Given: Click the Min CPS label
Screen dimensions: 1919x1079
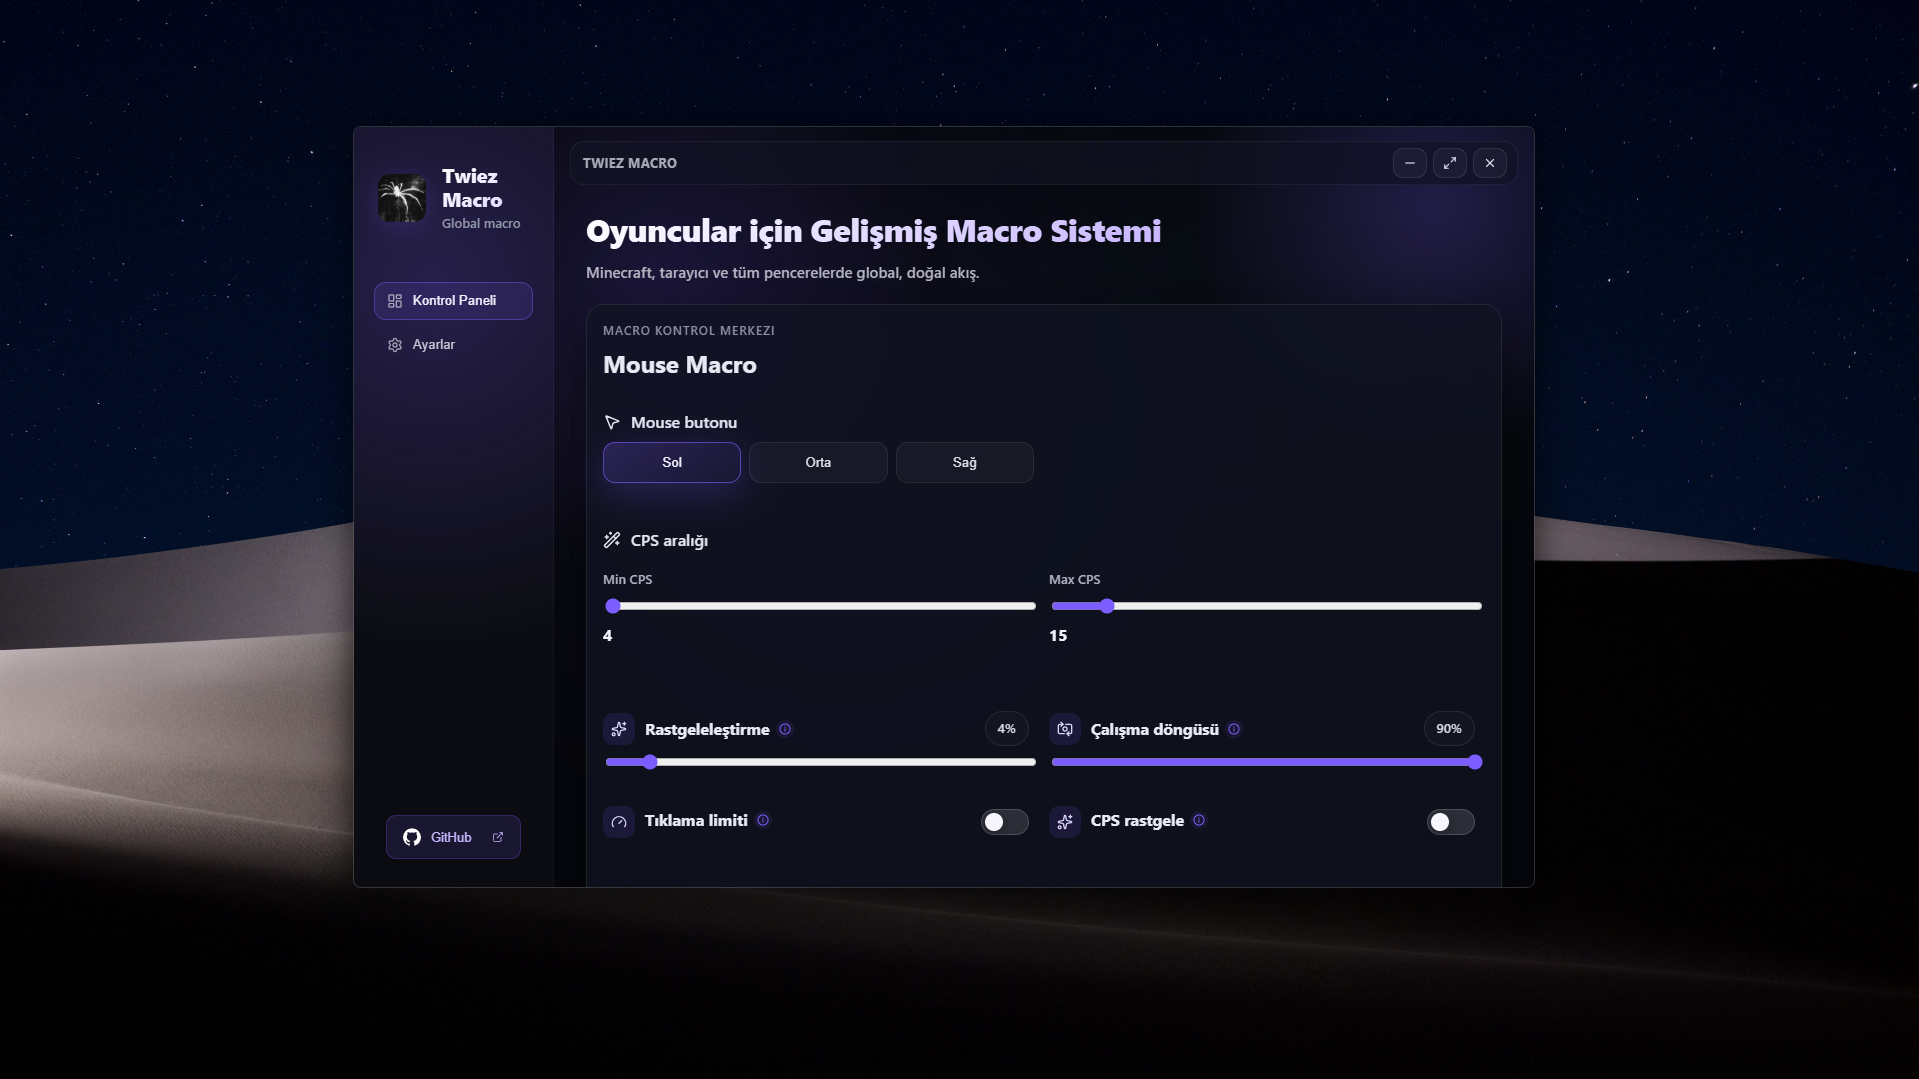Looking at the screenshot, I should point(628,580).
